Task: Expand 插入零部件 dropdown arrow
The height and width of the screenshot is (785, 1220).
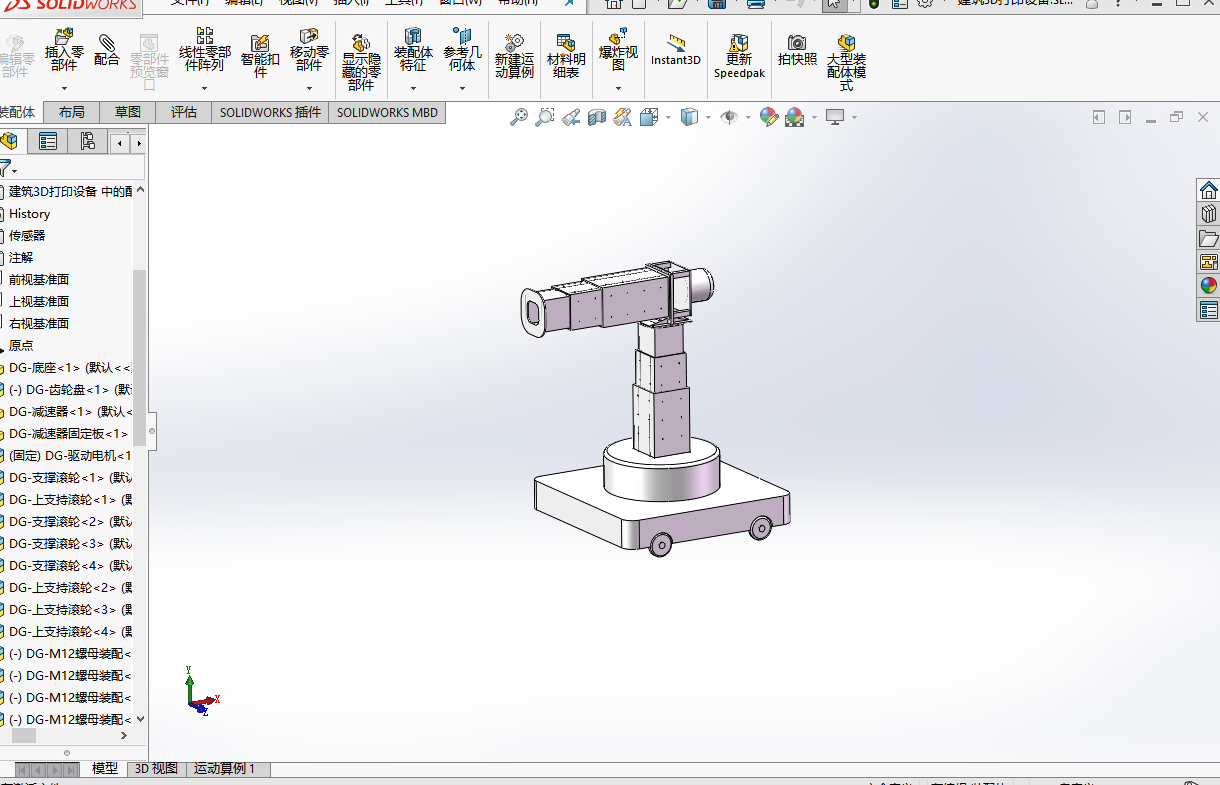Action: [x=64, y=88]
